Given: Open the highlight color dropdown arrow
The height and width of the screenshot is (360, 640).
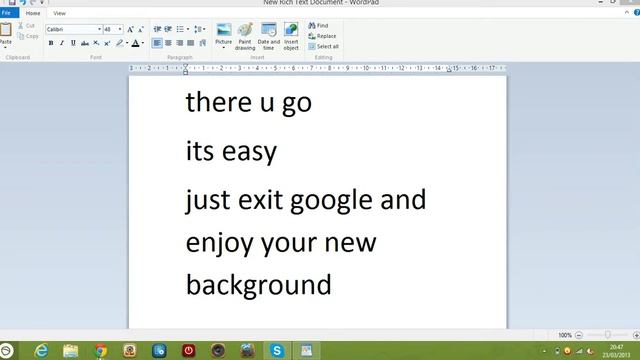Looking at the screenshot, I should pos(127,43).
